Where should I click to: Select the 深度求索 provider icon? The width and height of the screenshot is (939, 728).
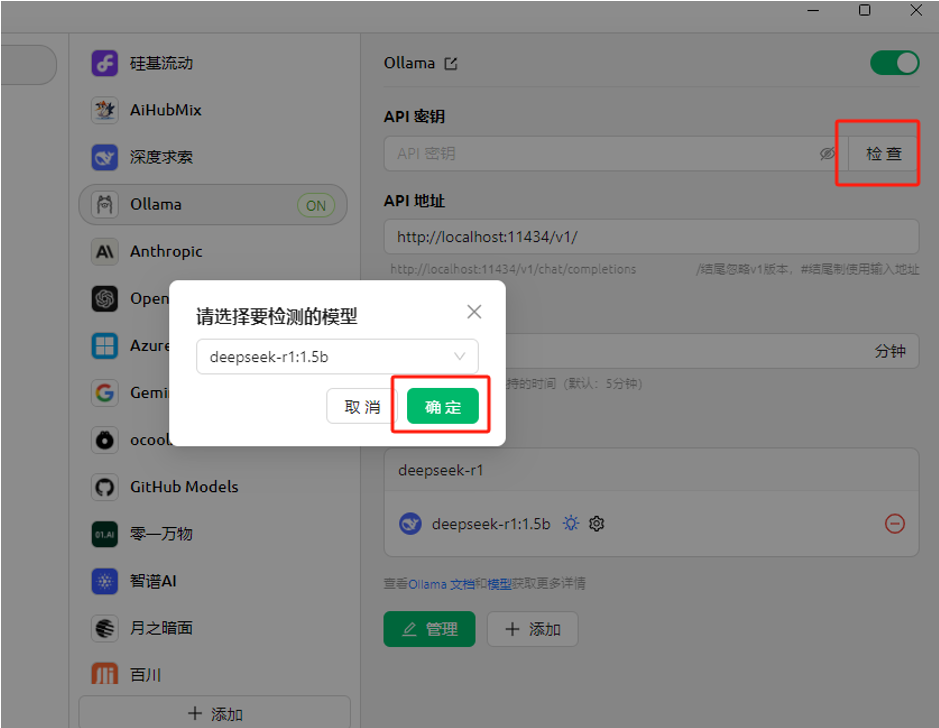click(x=105, y=157)
